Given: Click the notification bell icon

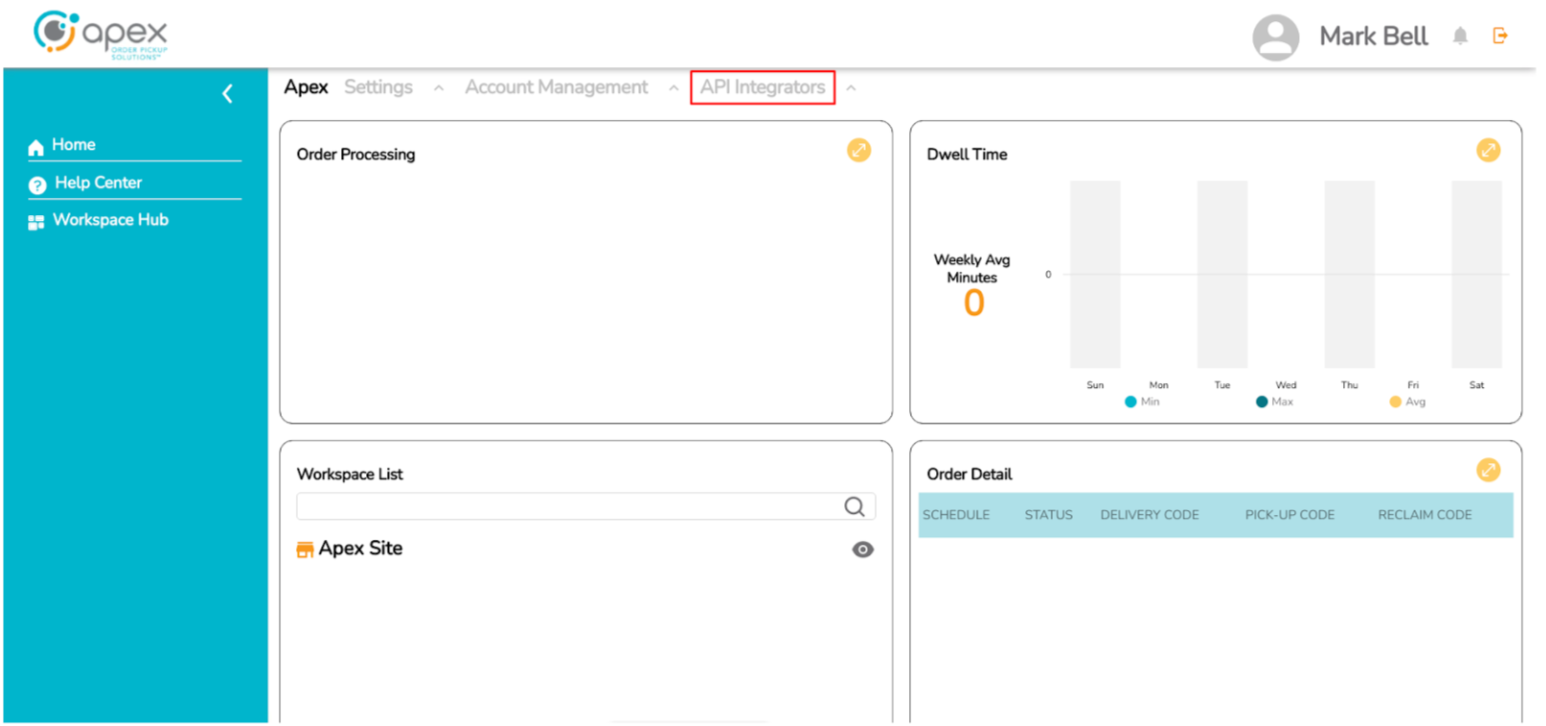Looking at the screenshot, I should [1460, 37].
